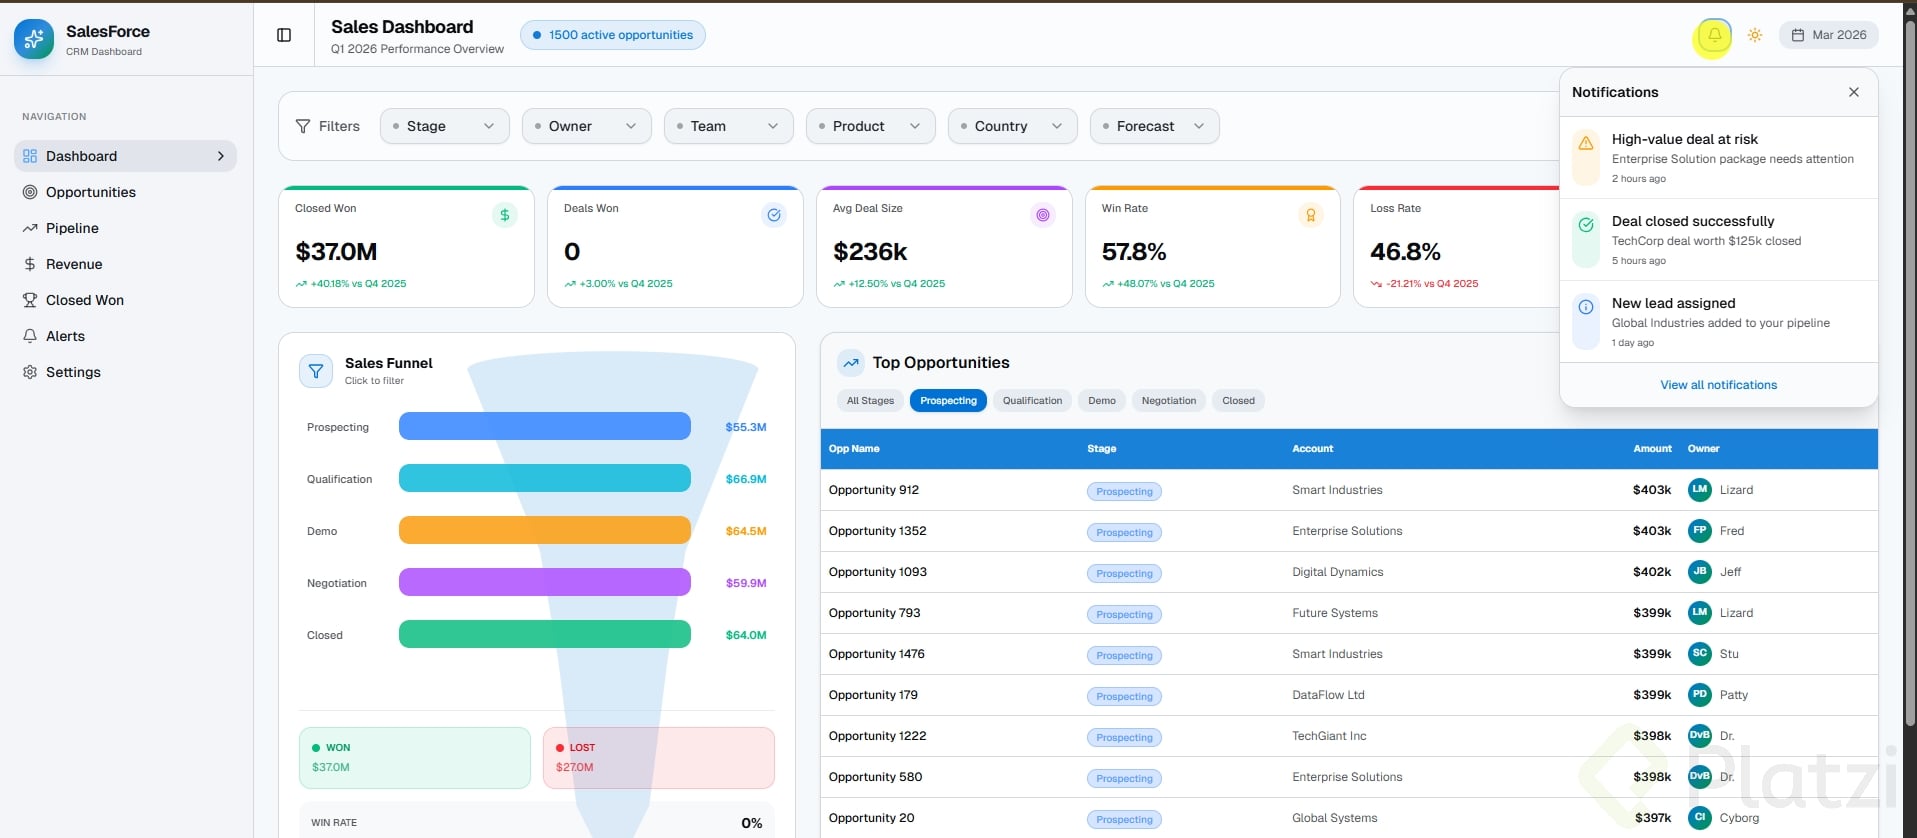The height and width of the screenshot is (838, 1917).
Task: Click the WON $37.0M card
Action: [415, 758]
